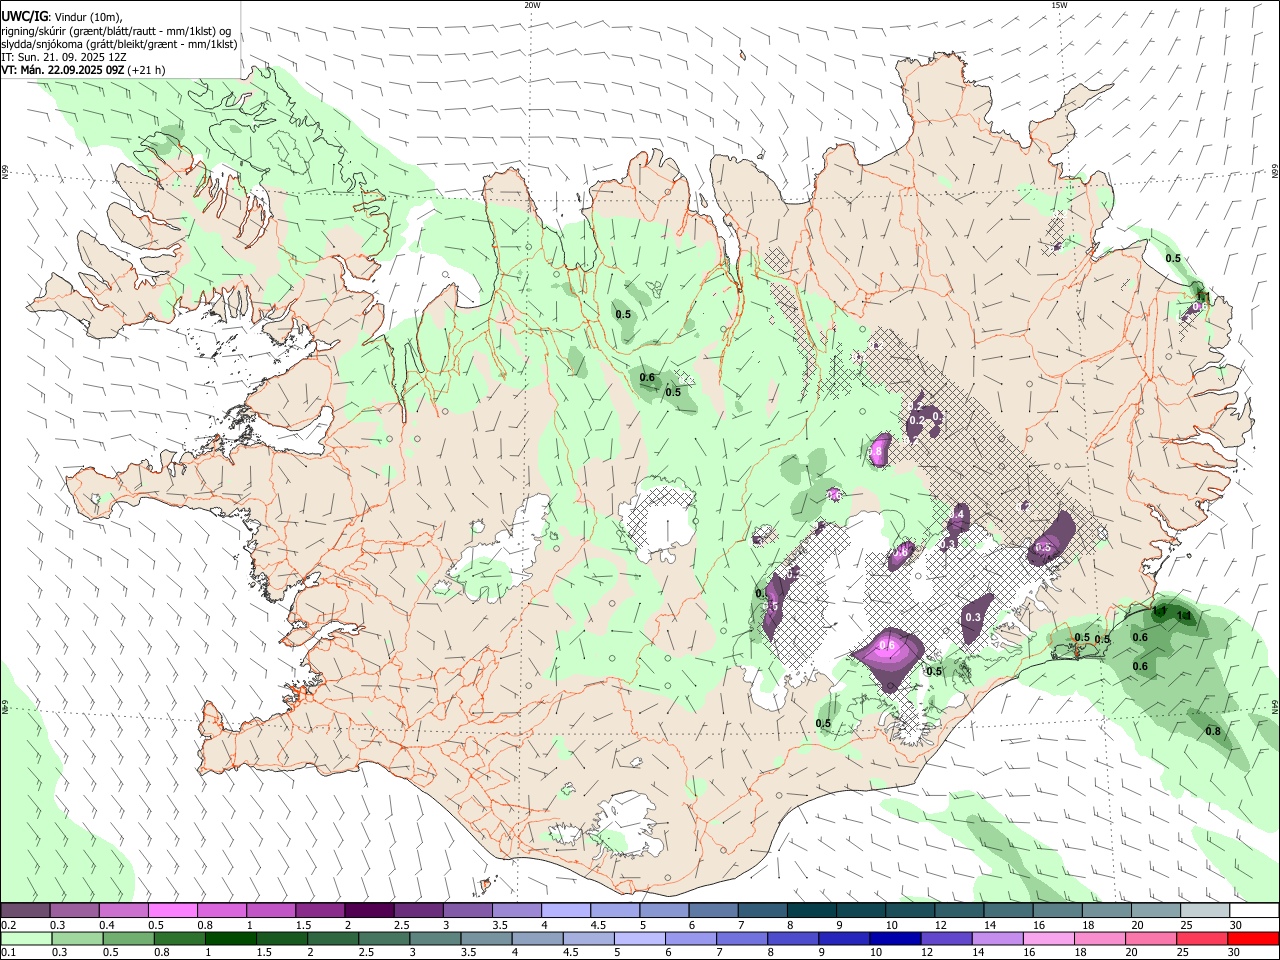Click the 0.3–0.4 mauve swatch in snow legend
Screen dimensions: 1280x960
tap(74, 910)
